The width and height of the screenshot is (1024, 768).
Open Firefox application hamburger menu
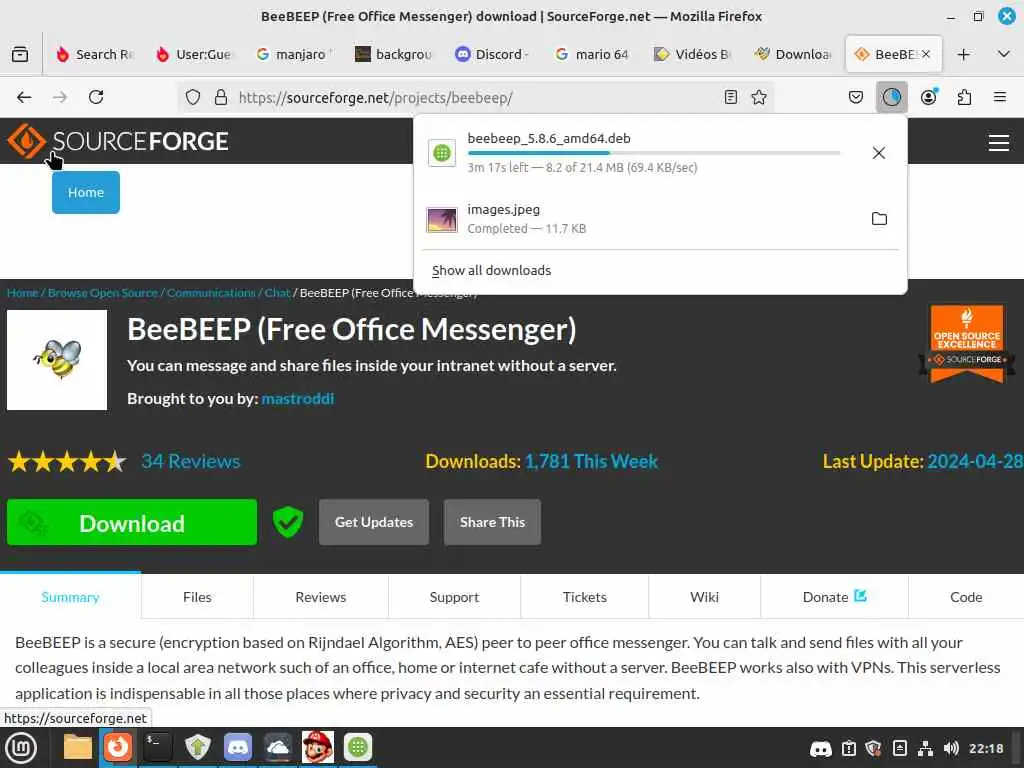(x=1000, y=97)
